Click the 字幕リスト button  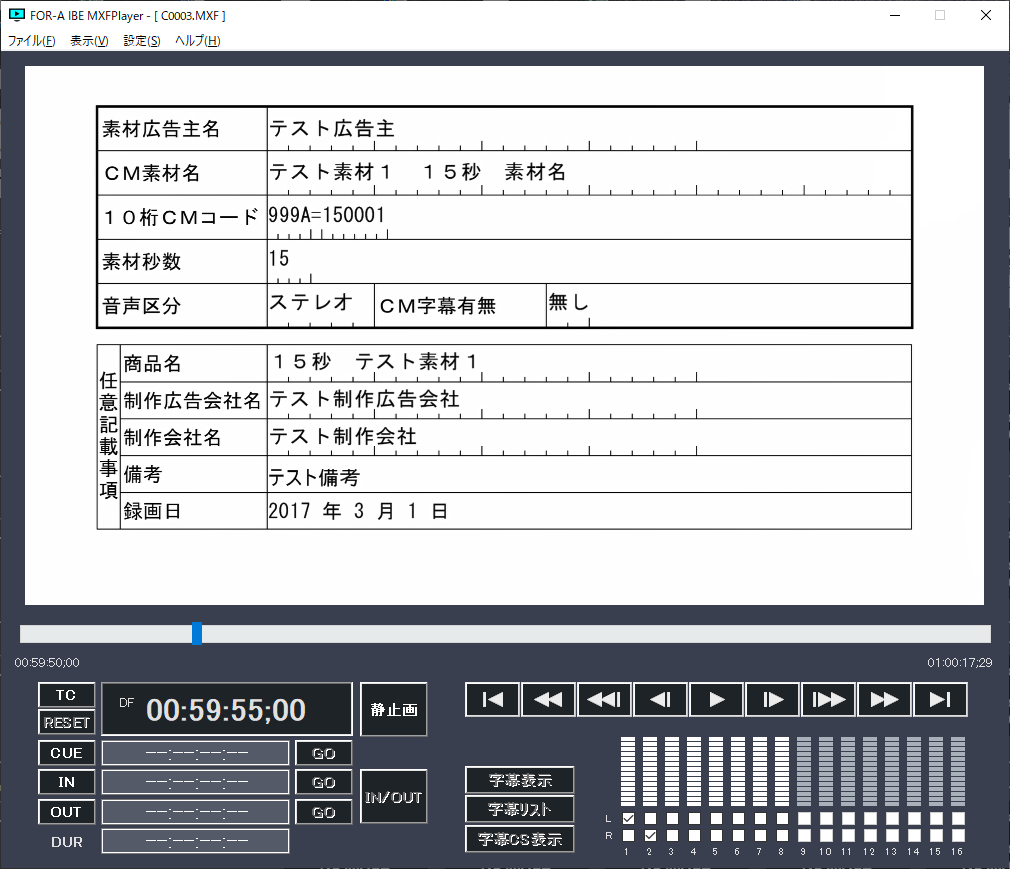pyautogui.click(x=519, y=809)
